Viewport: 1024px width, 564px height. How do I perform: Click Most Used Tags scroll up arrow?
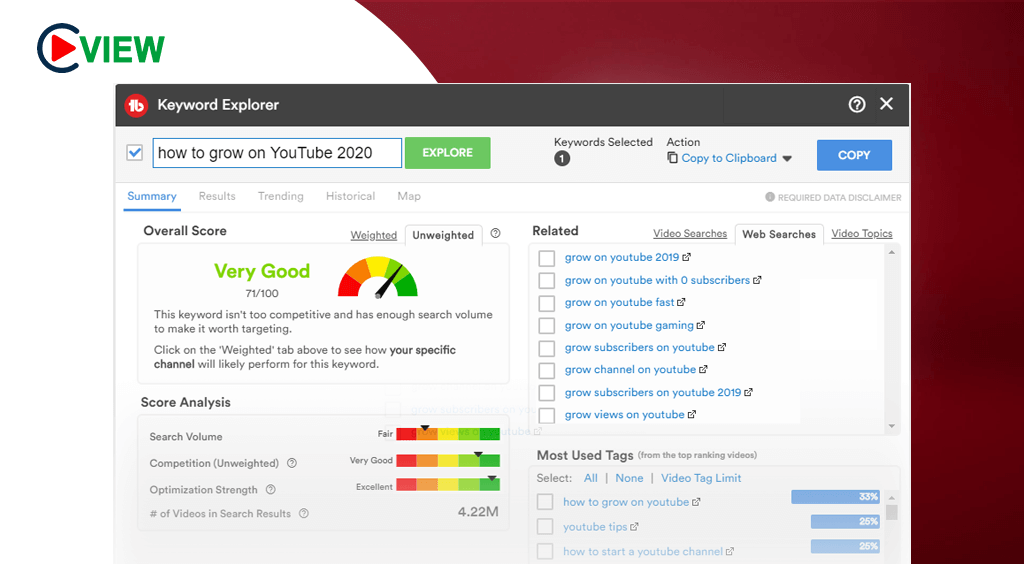pos(892,497)
